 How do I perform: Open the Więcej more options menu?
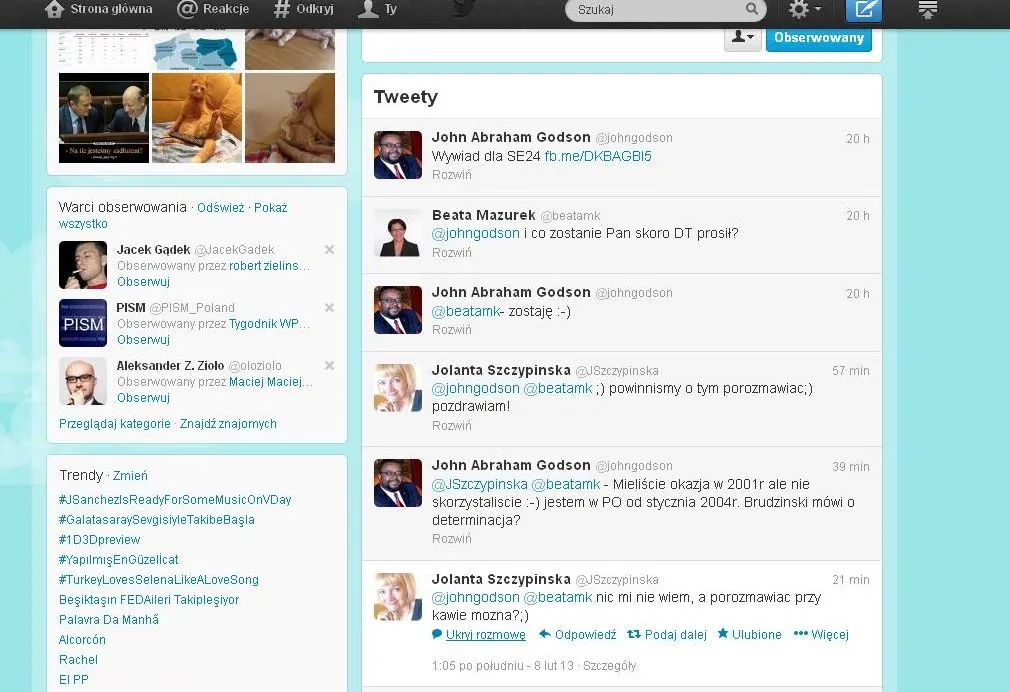coord(821,635)
